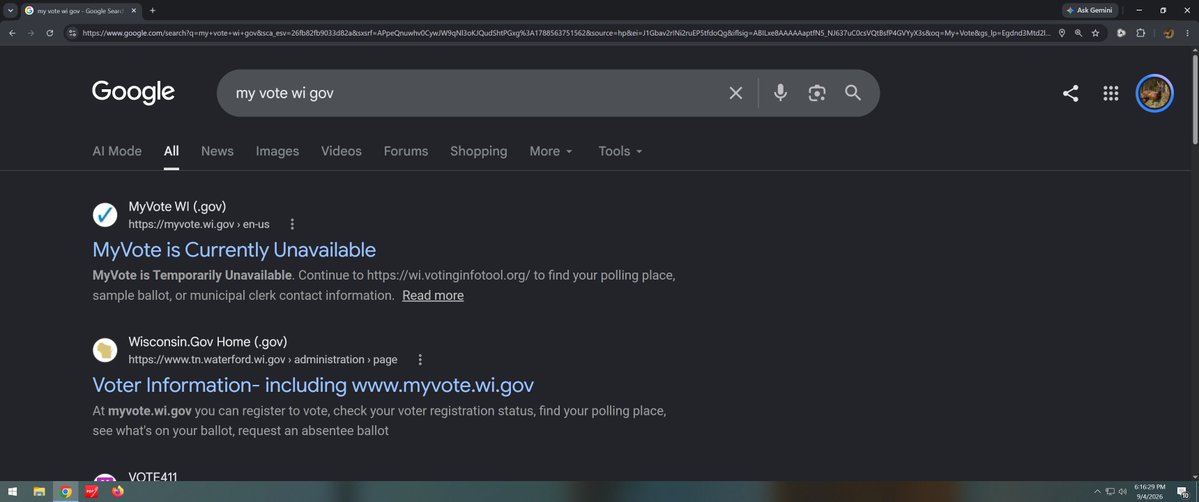Screen dimensions: 1199x502
Task: Select the All results tab
Action: [x=171, y=152]
